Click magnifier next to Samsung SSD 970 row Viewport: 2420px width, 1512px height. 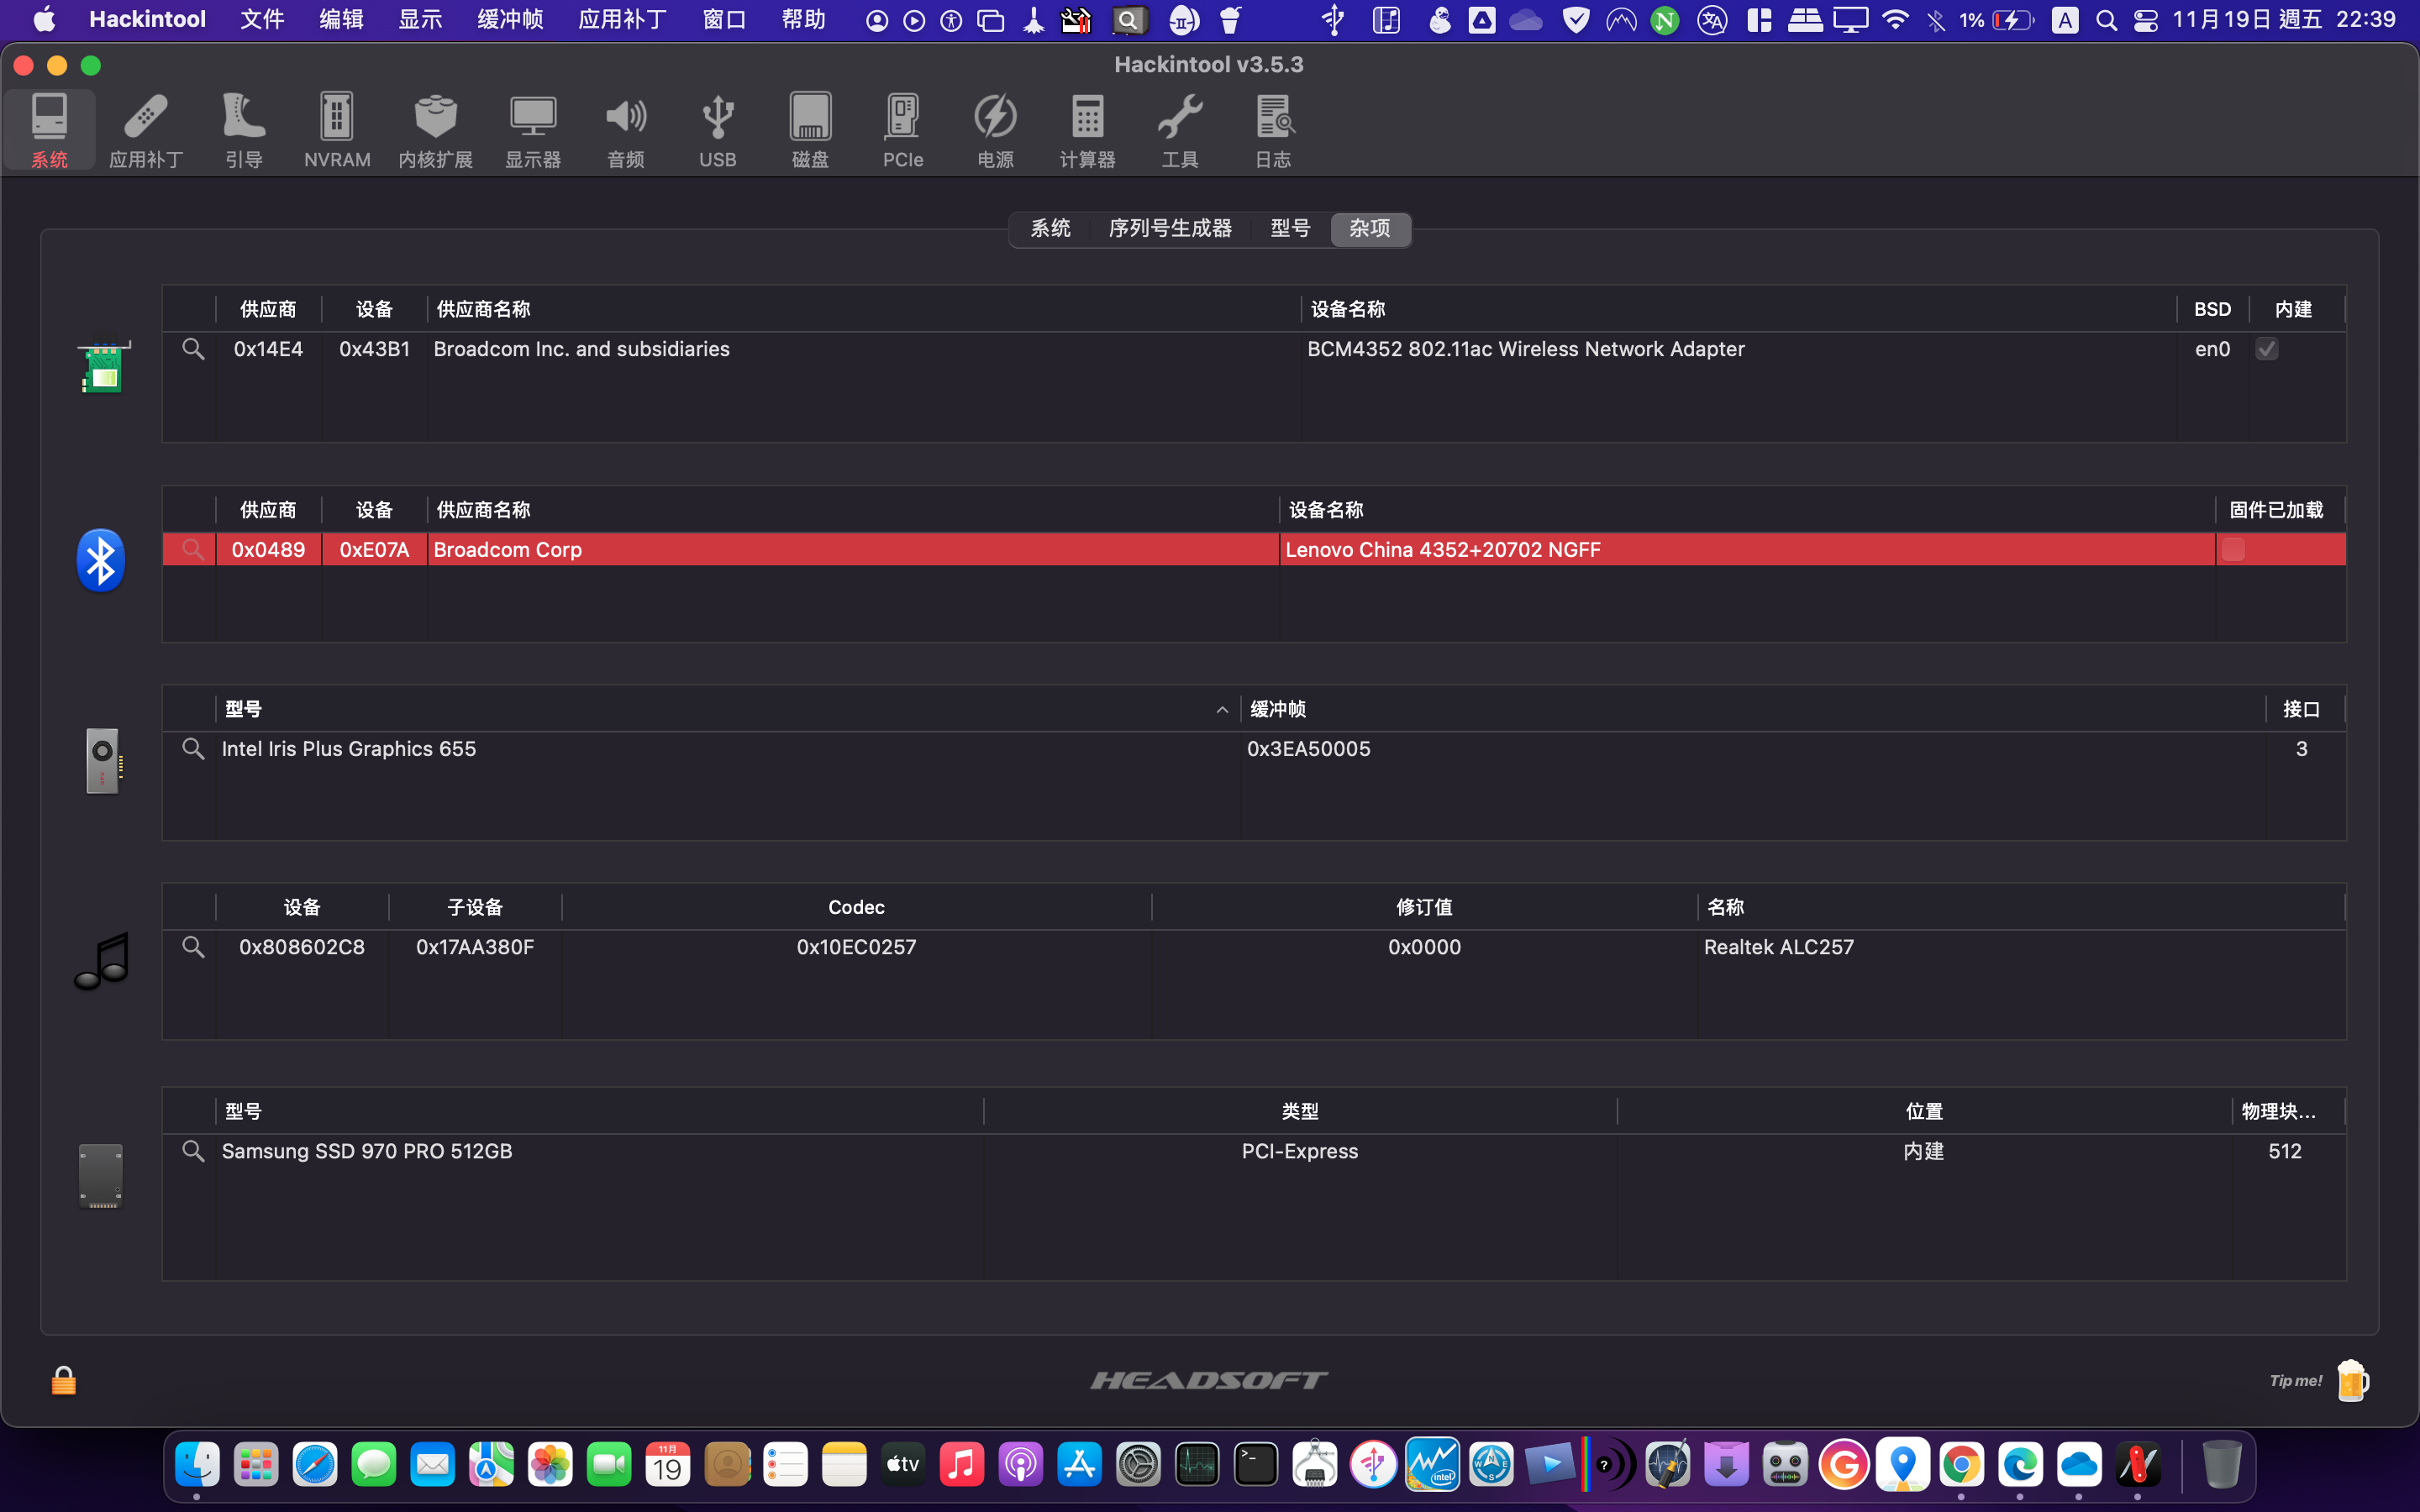pos(193,1150)
